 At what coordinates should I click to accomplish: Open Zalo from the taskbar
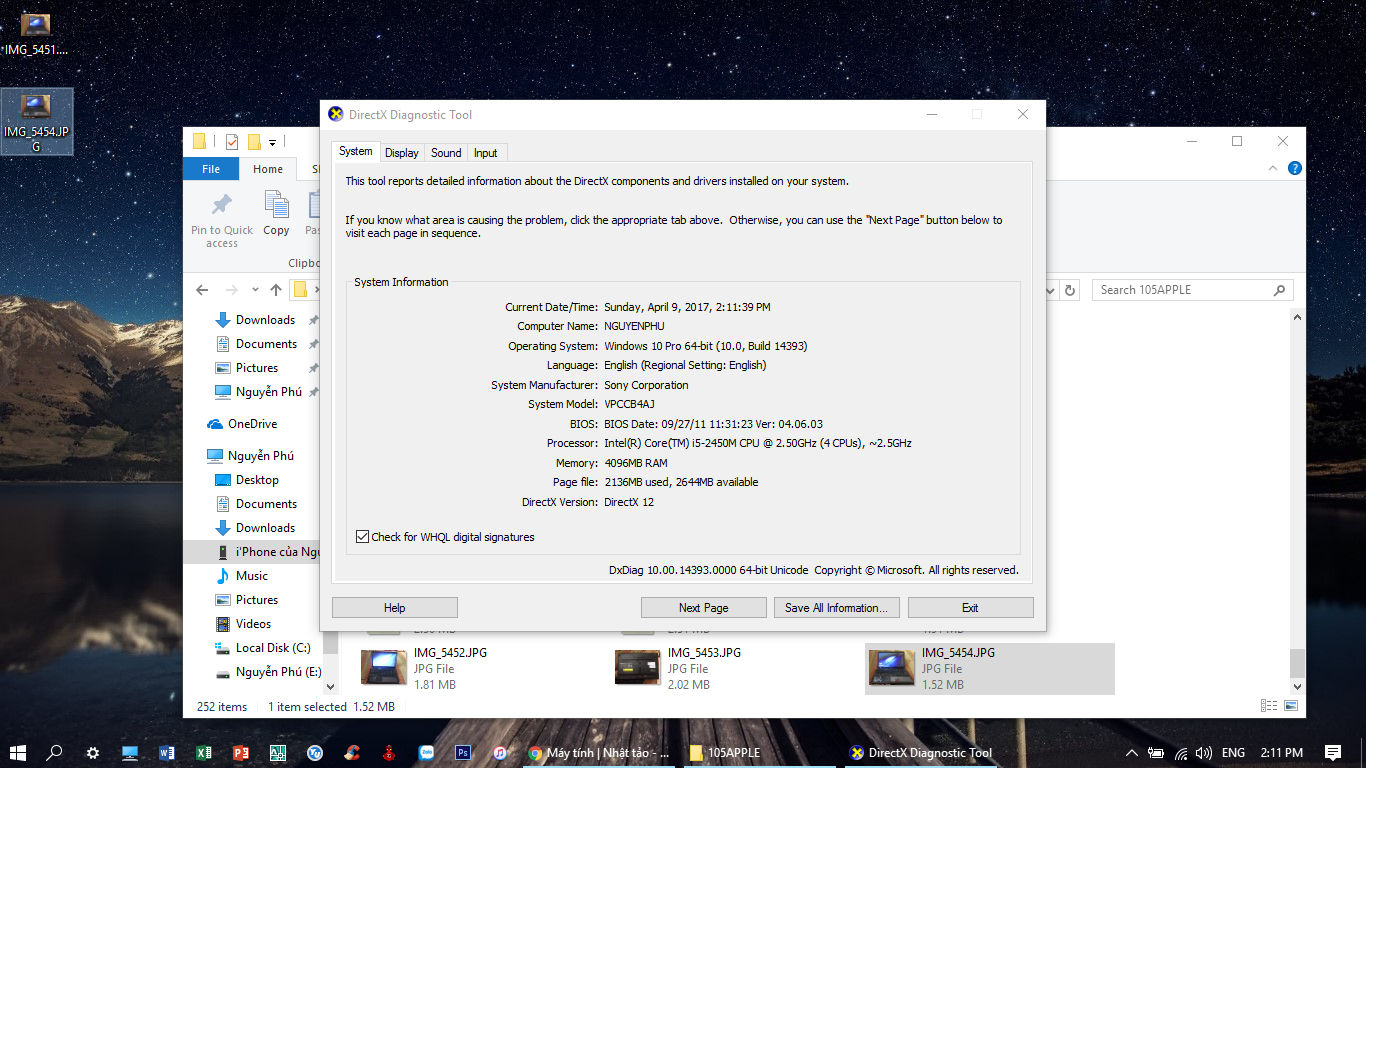[x=426, y=753]
